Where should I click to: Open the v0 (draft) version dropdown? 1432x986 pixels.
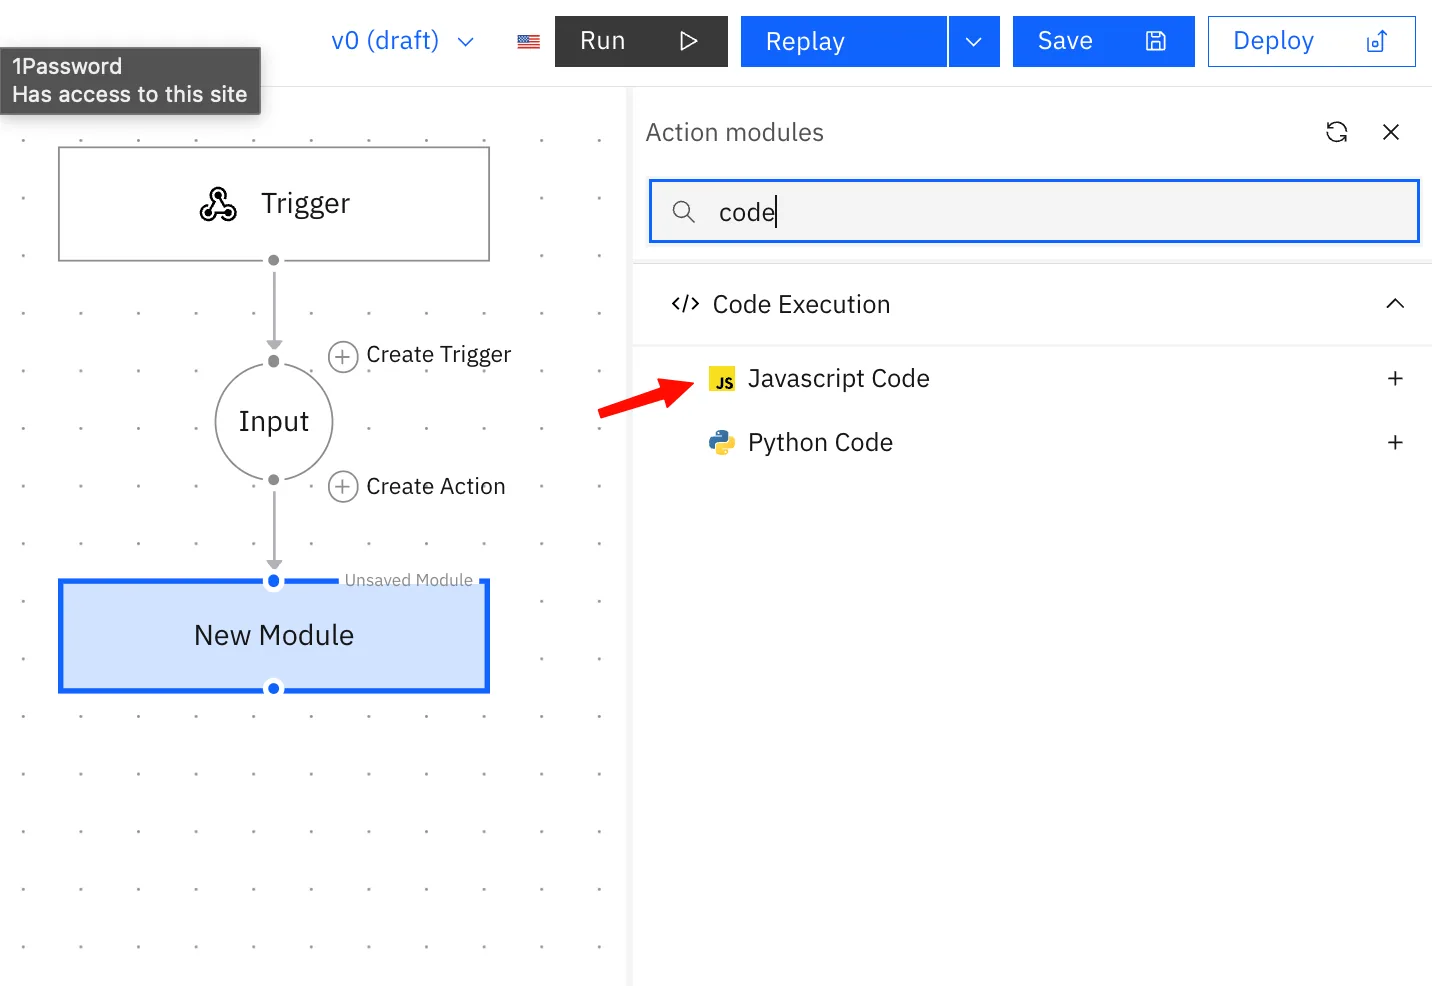click(402, 41)
